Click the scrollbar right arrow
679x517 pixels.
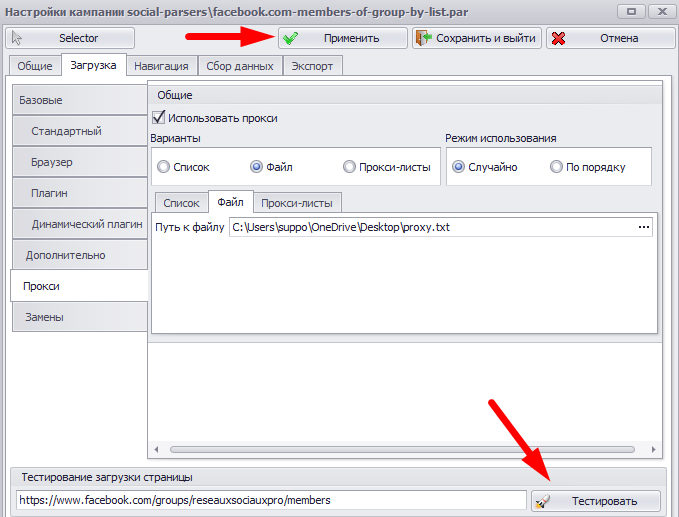(x=653, y=449)
